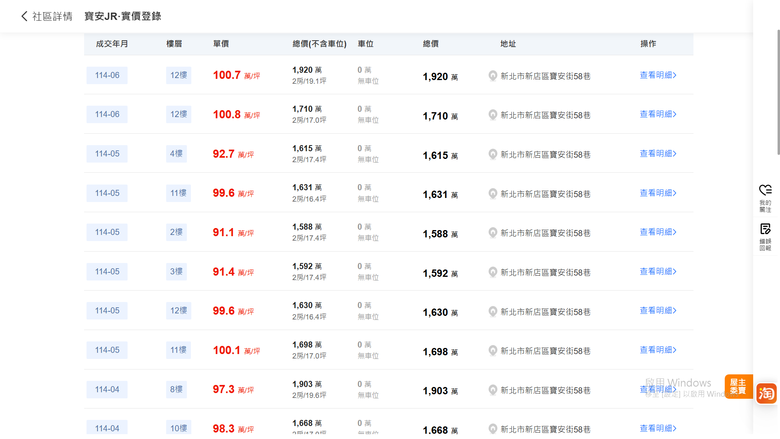Image resolution: width=780 pixels, height=439 pixels.
Task: Click the orange 淘 floating icon
Action: coord(767,393)
